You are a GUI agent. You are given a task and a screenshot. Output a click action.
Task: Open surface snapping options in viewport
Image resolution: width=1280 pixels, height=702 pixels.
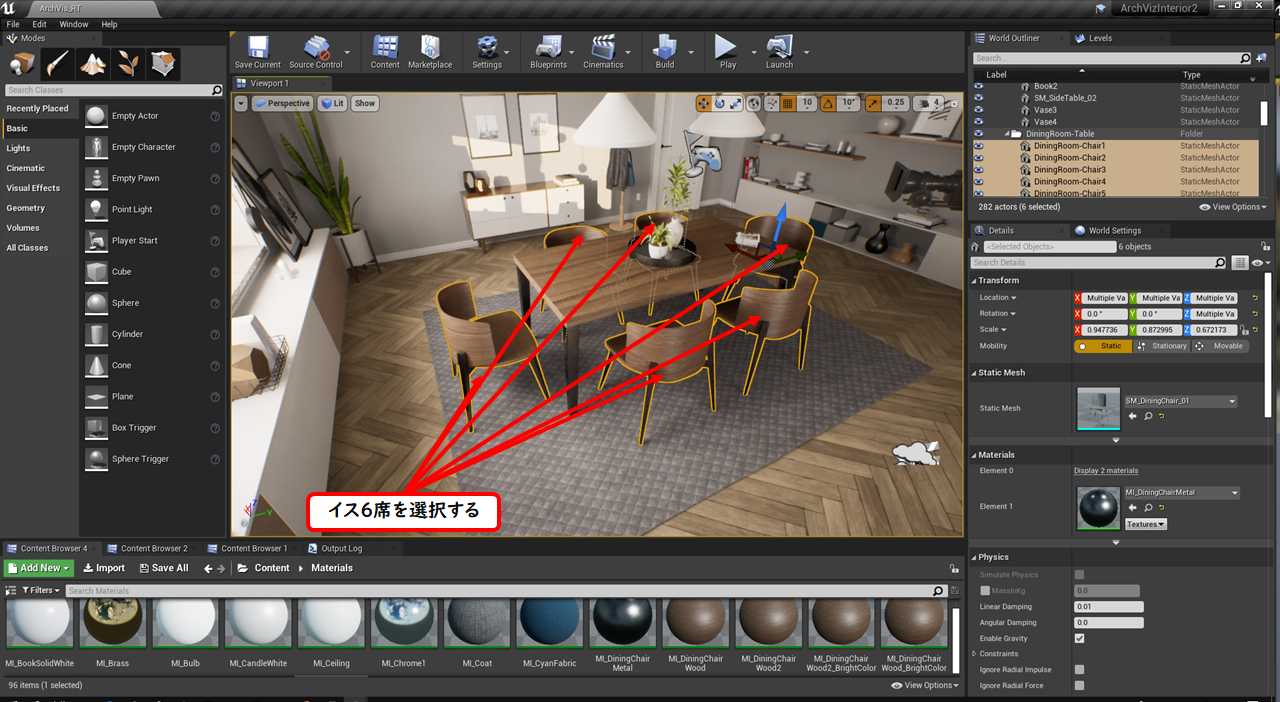click(771, 103)
